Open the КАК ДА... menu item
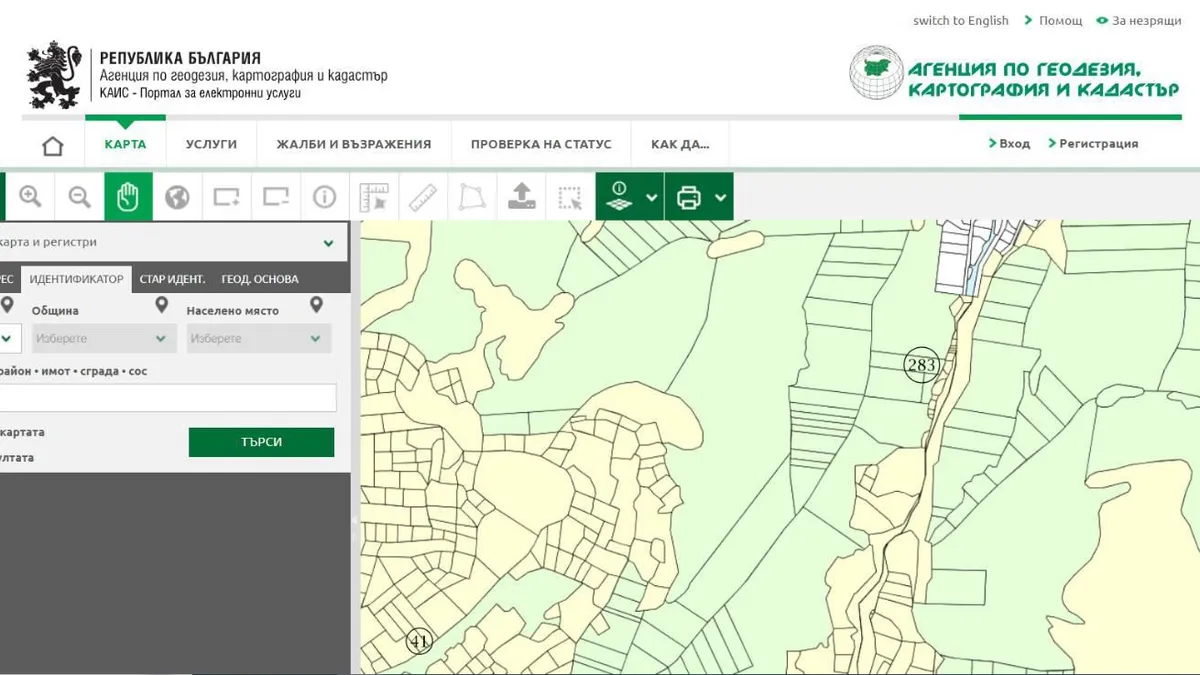The image size is (1200, 675). tap(680, 144)
